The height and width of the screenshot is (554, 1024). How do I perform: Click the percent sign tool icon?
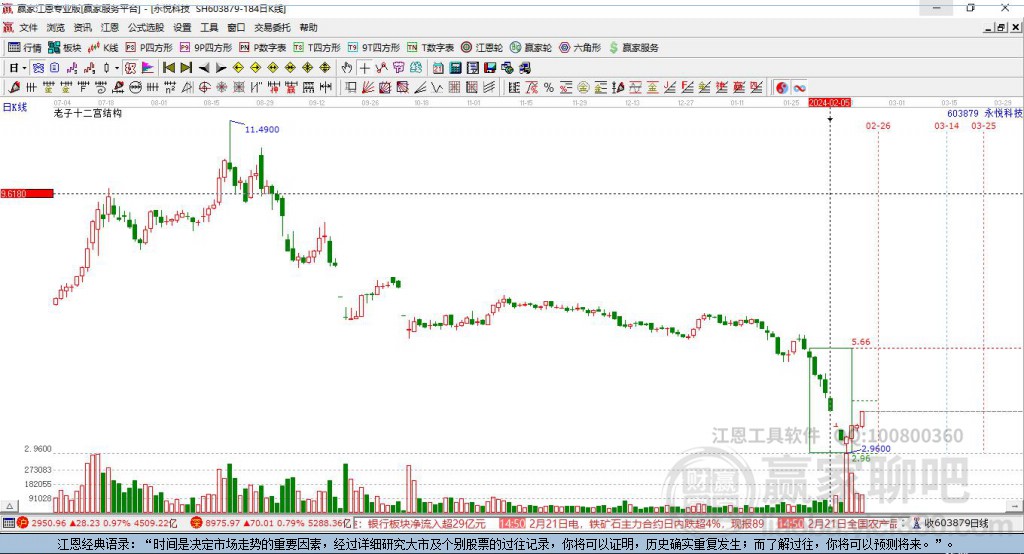point(549,88)
